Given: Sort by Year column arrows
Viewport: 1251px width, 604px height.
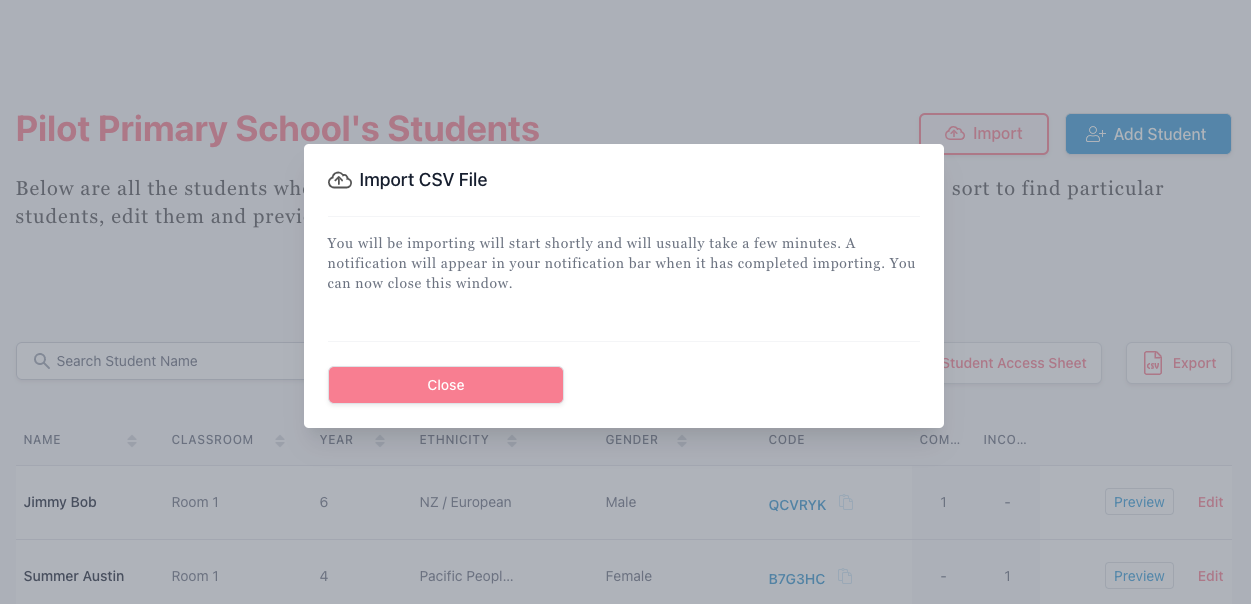Looking at the screenshot, I should 380,441.
